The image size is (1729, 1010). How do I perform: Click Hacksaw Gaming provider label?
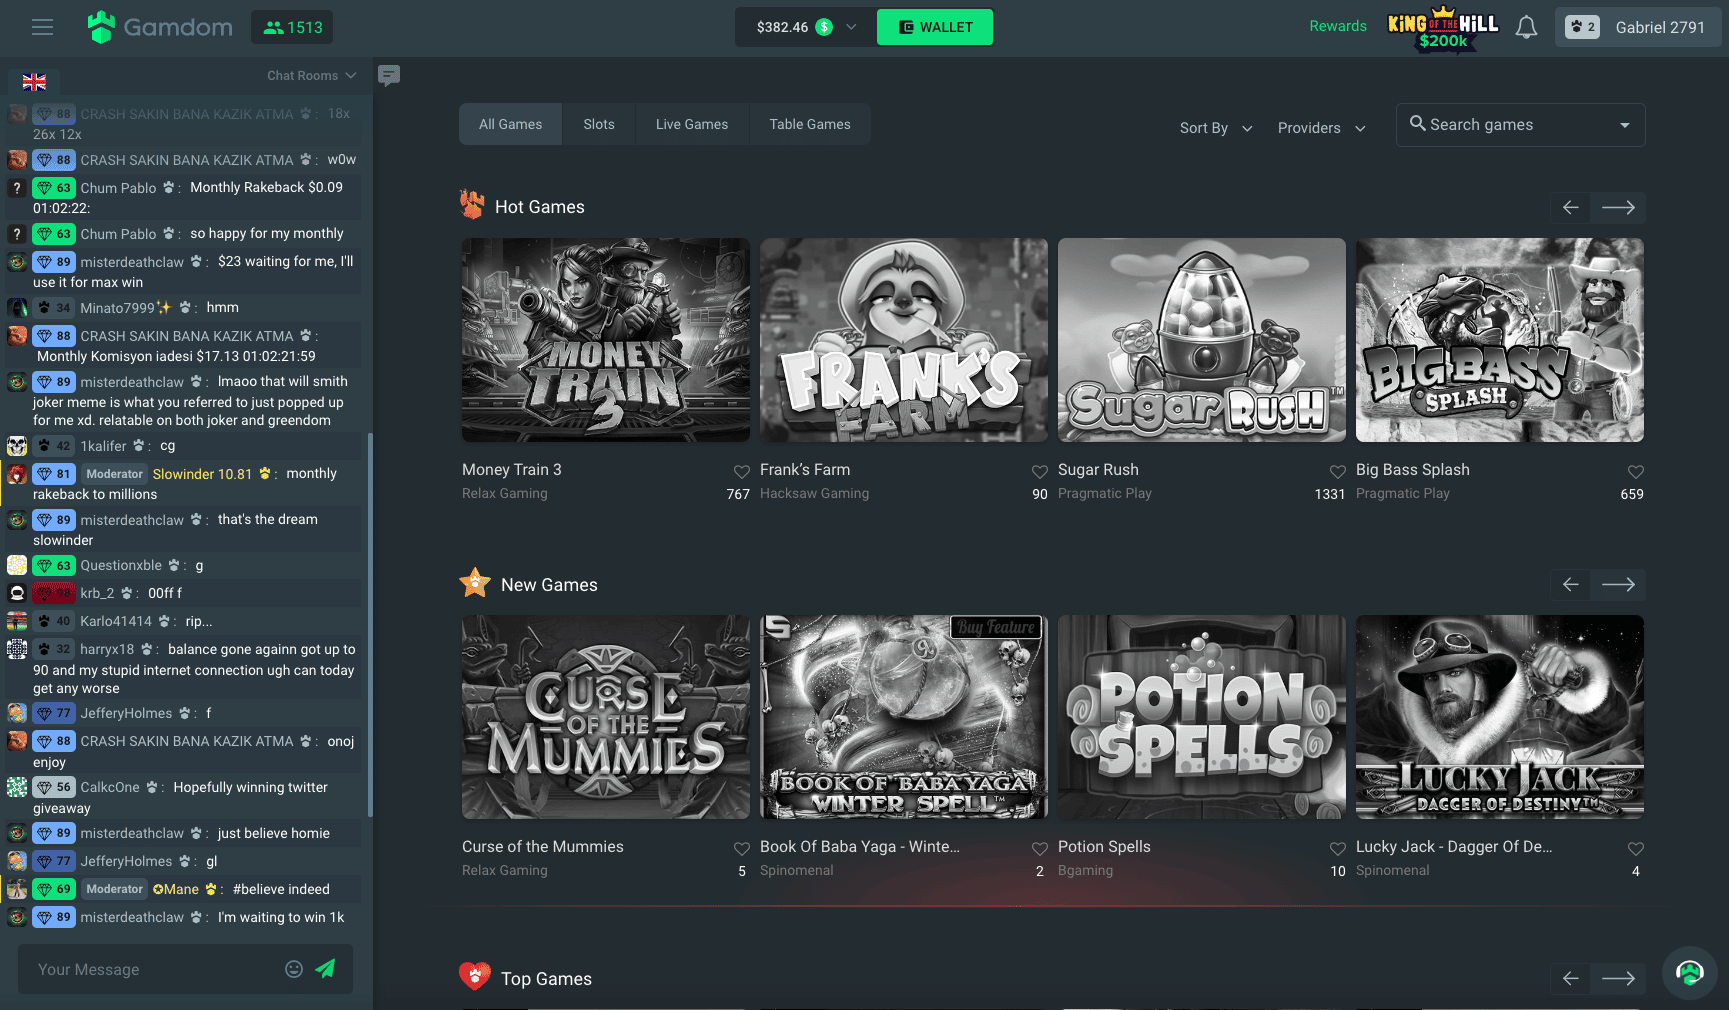[814, 493]
